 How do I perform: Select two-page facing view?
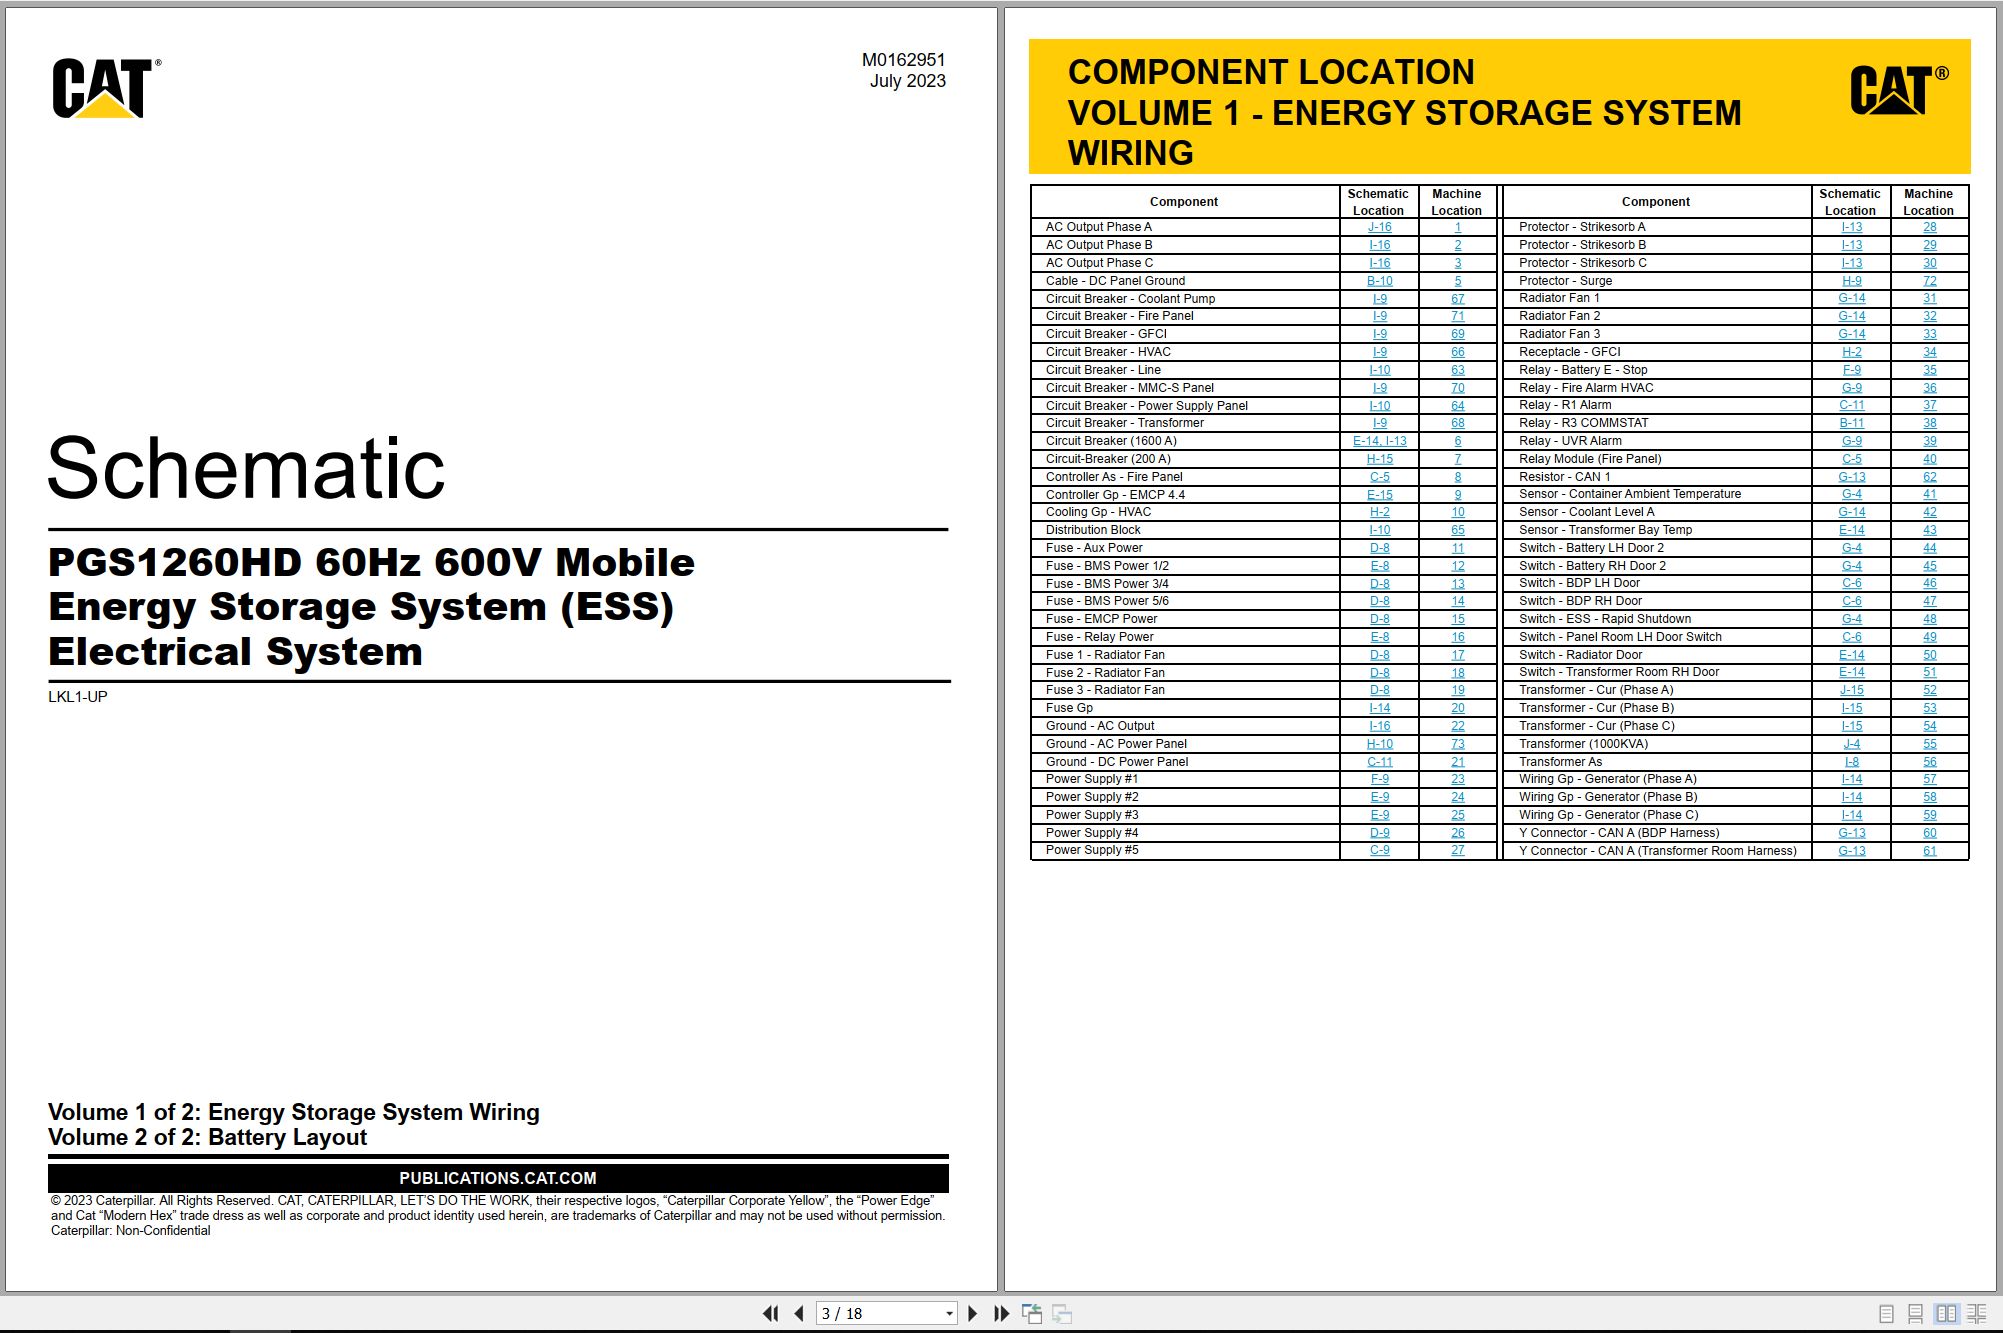pos(1946,1314)
